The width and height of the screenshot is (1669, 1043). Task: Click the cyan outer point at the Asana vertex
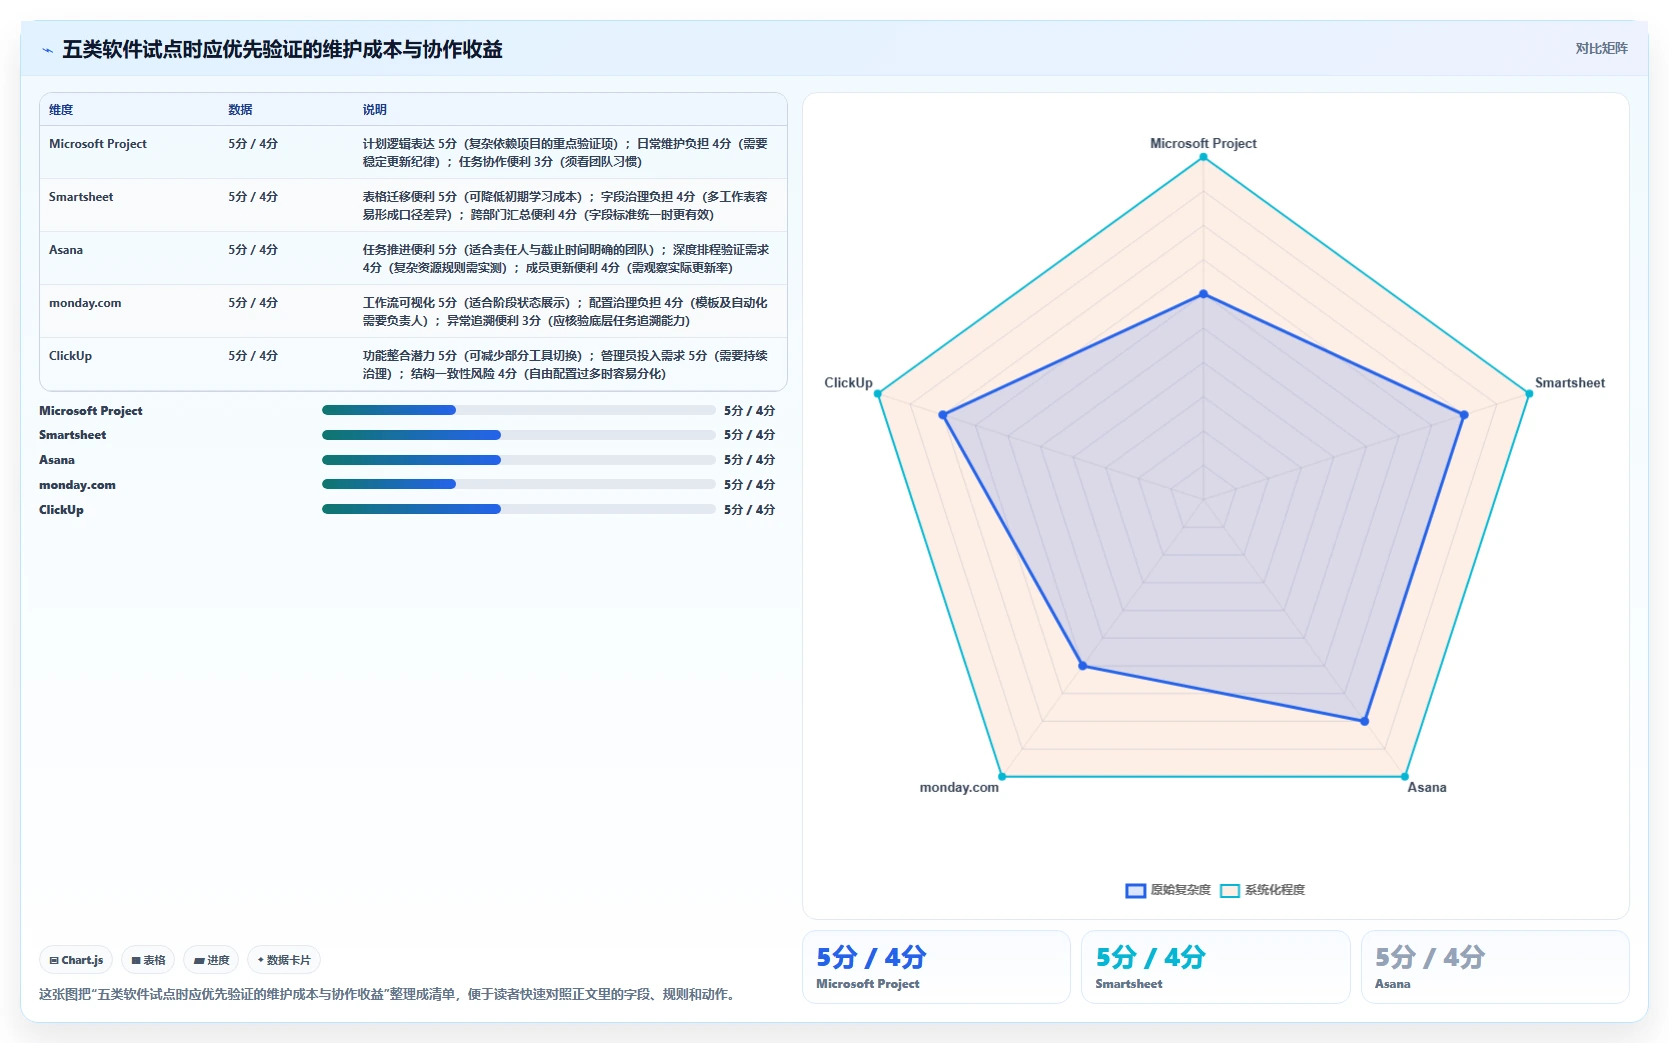click(1405, 776)
